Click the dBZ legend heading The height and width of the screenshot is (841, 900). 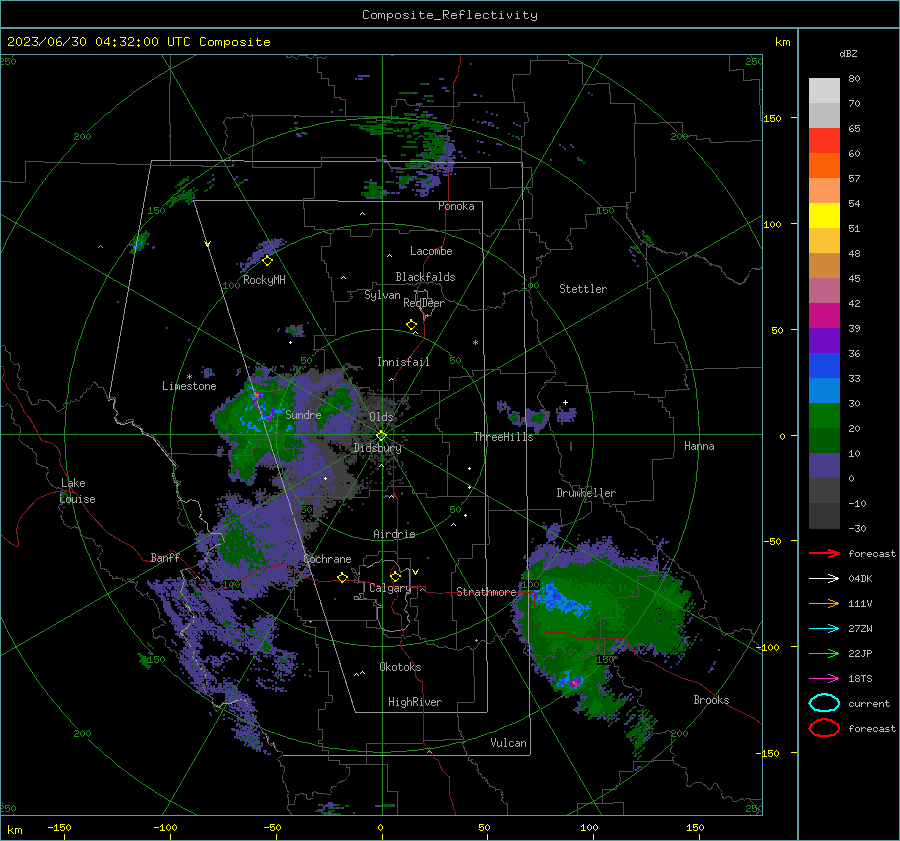(848, 53)
